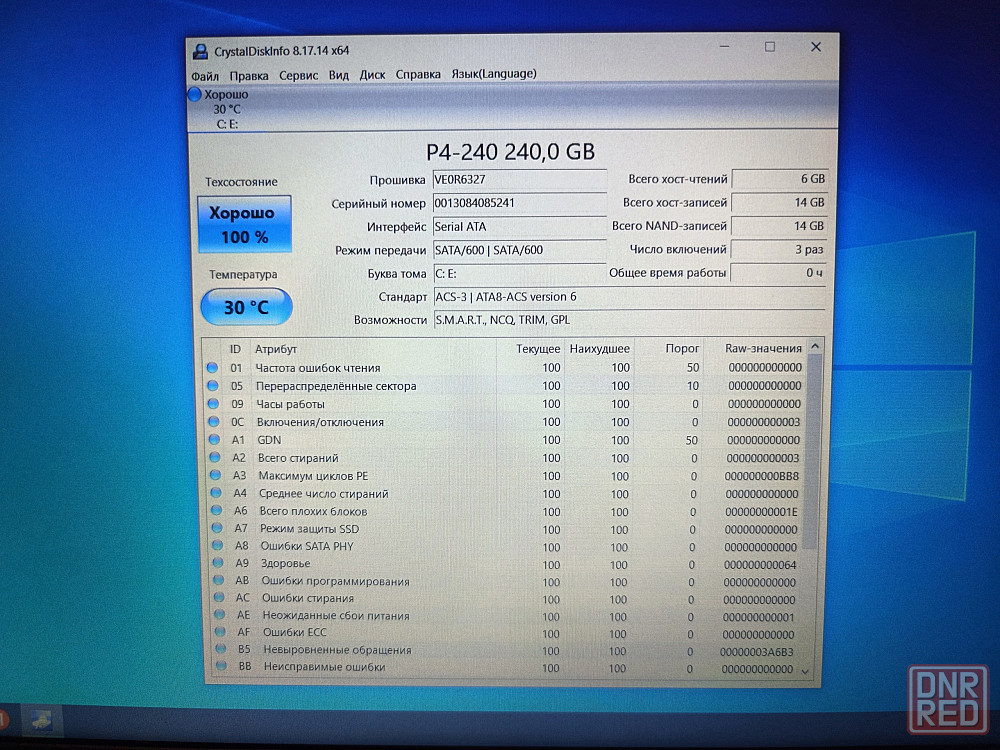Image resolution: width=1000 pixels, height=750 pixels.
Task: Click the Прошивка field VE0R6327
Action: click(519, 179)
